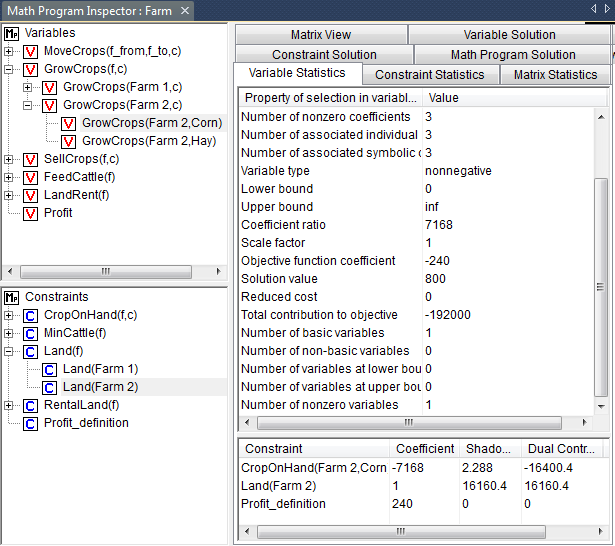Click the Land(Farm 2) row in the constraint table
The height and width of the screenshot is (546, 615).
pos(422,486)
